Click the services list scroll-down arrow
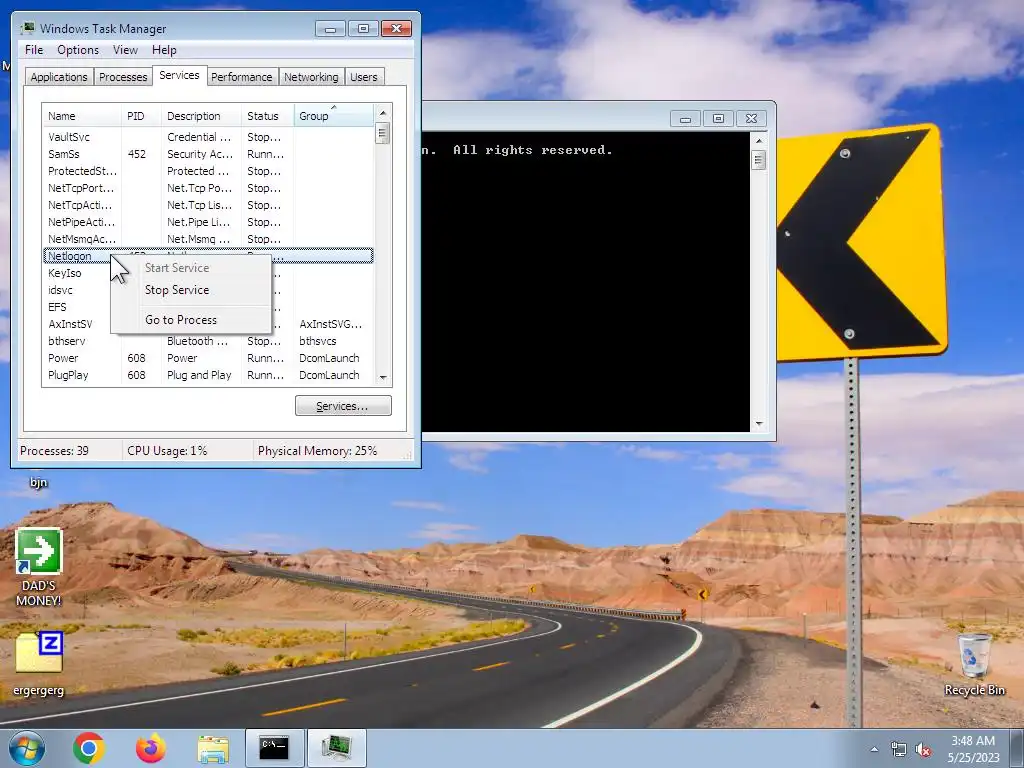The width and height of the screenshot is (1024, 768). click(383, 377)
